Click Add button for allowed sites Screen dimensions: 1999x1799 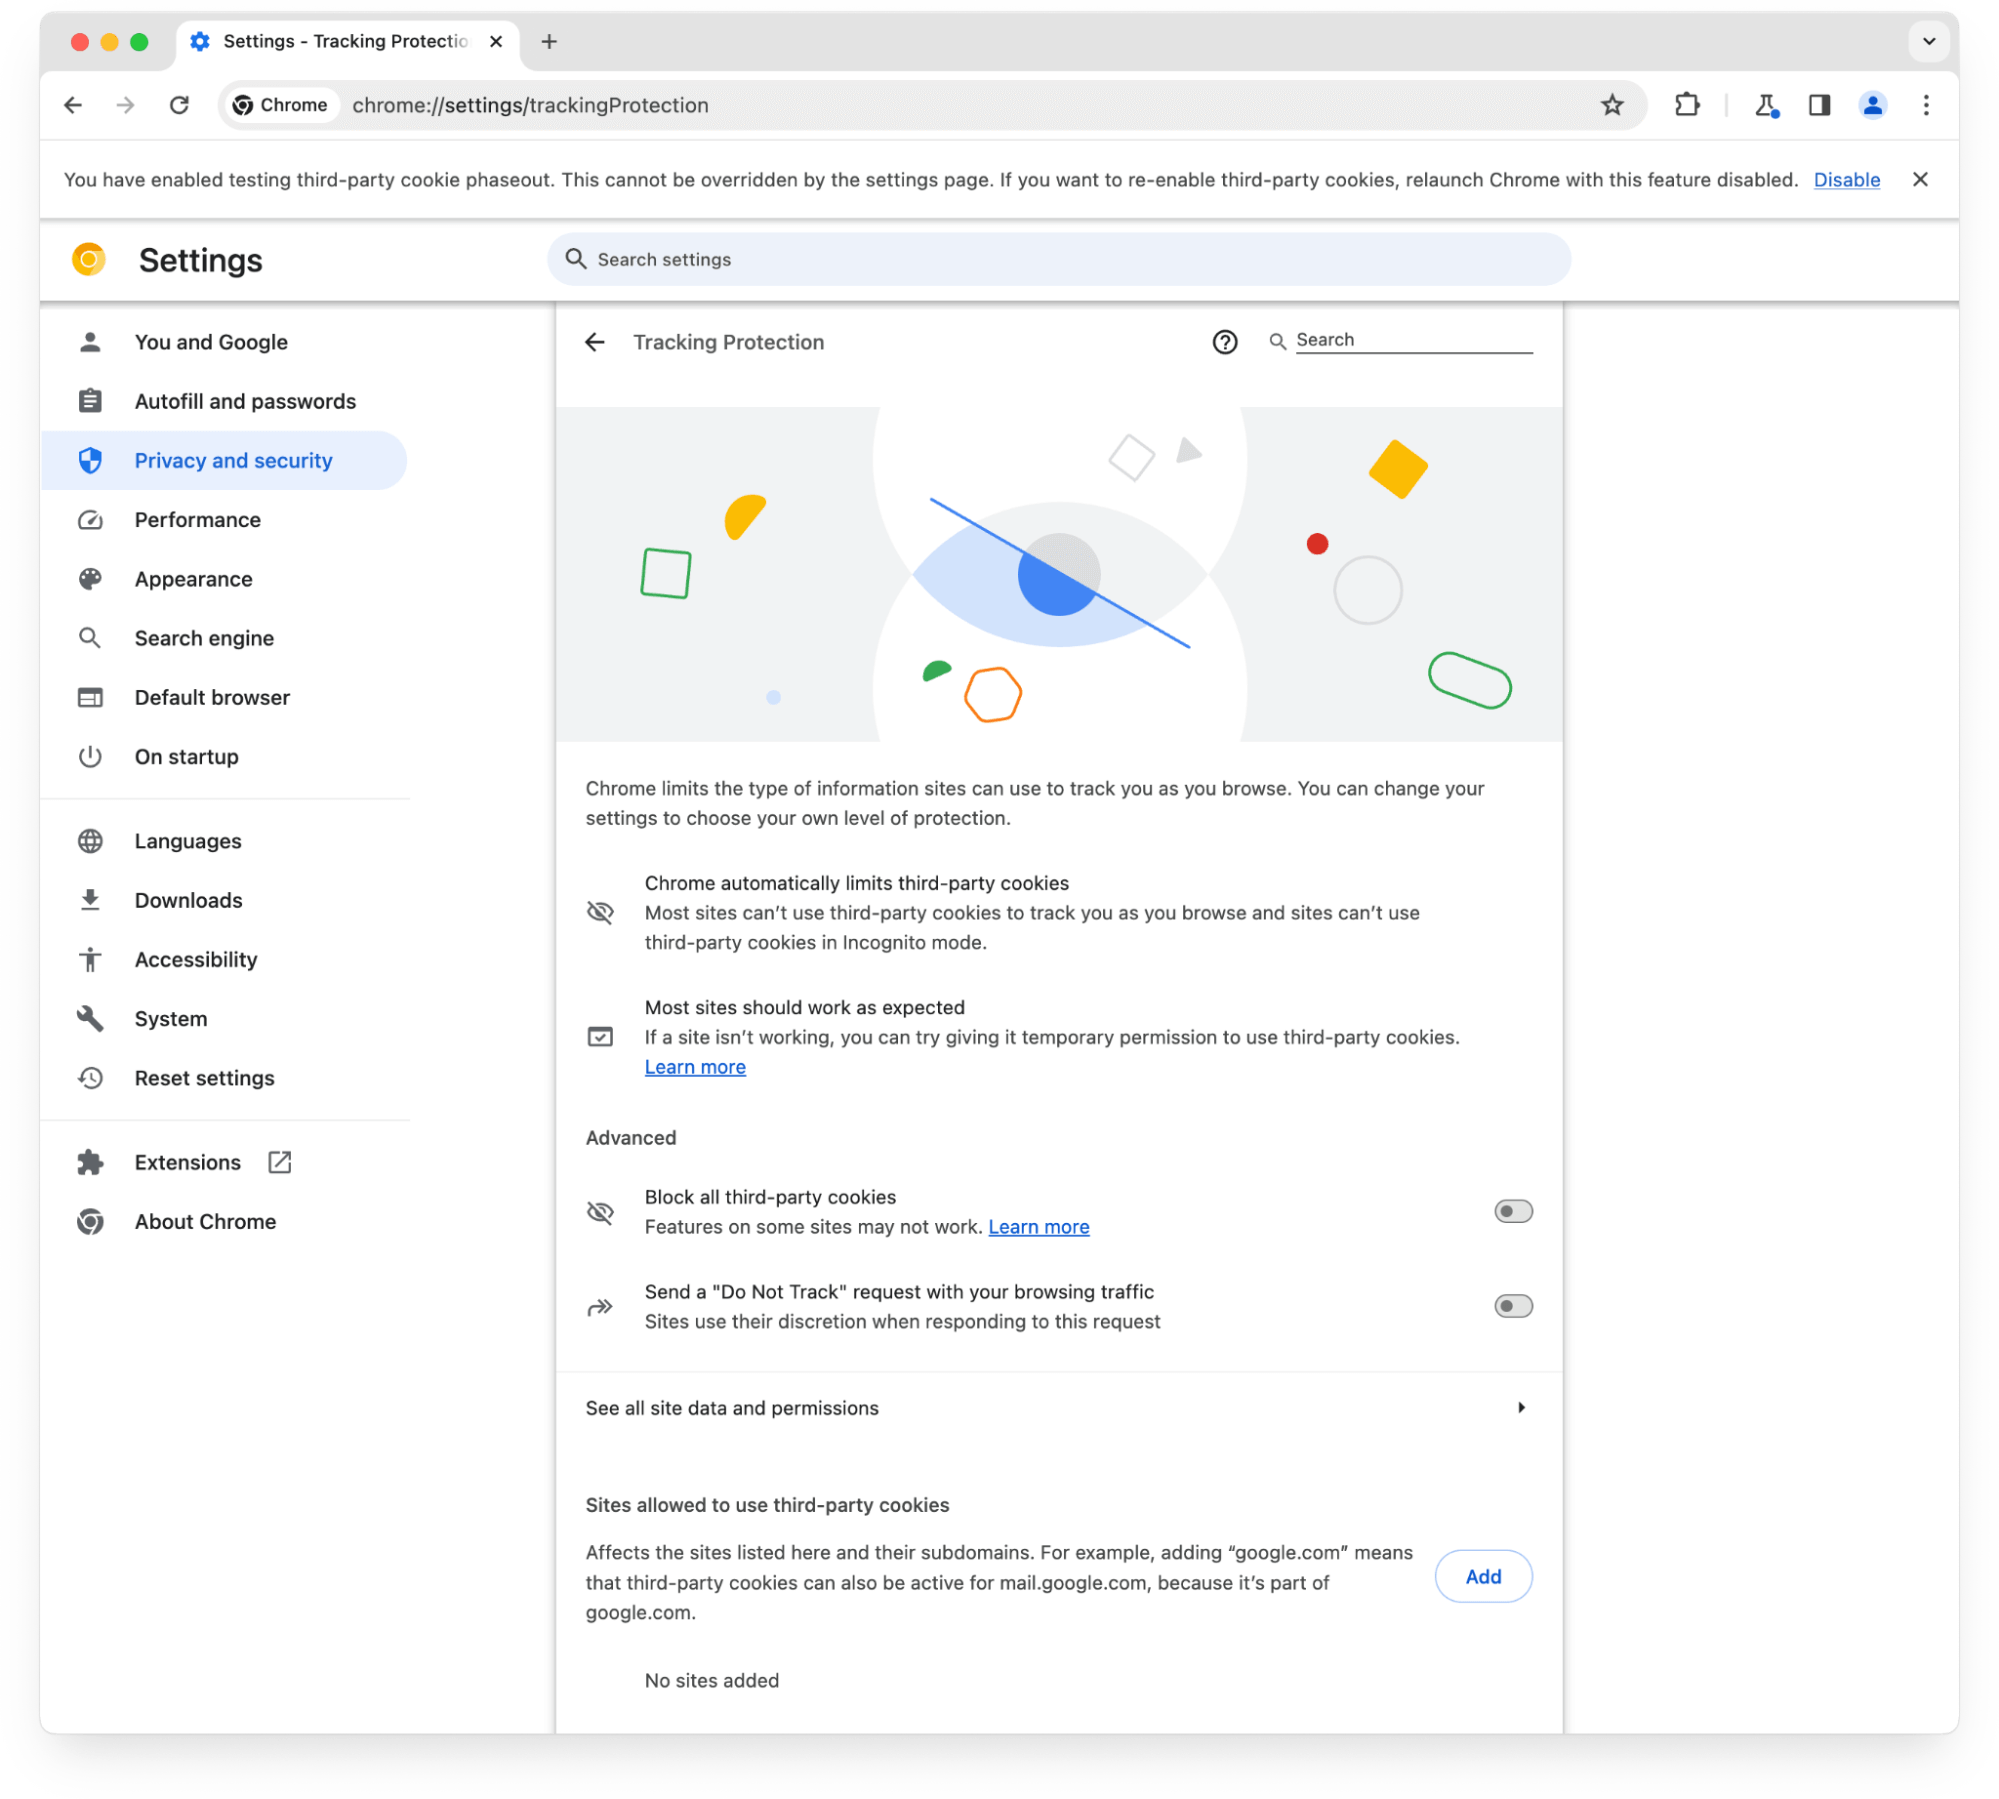click(1483, 1577)
